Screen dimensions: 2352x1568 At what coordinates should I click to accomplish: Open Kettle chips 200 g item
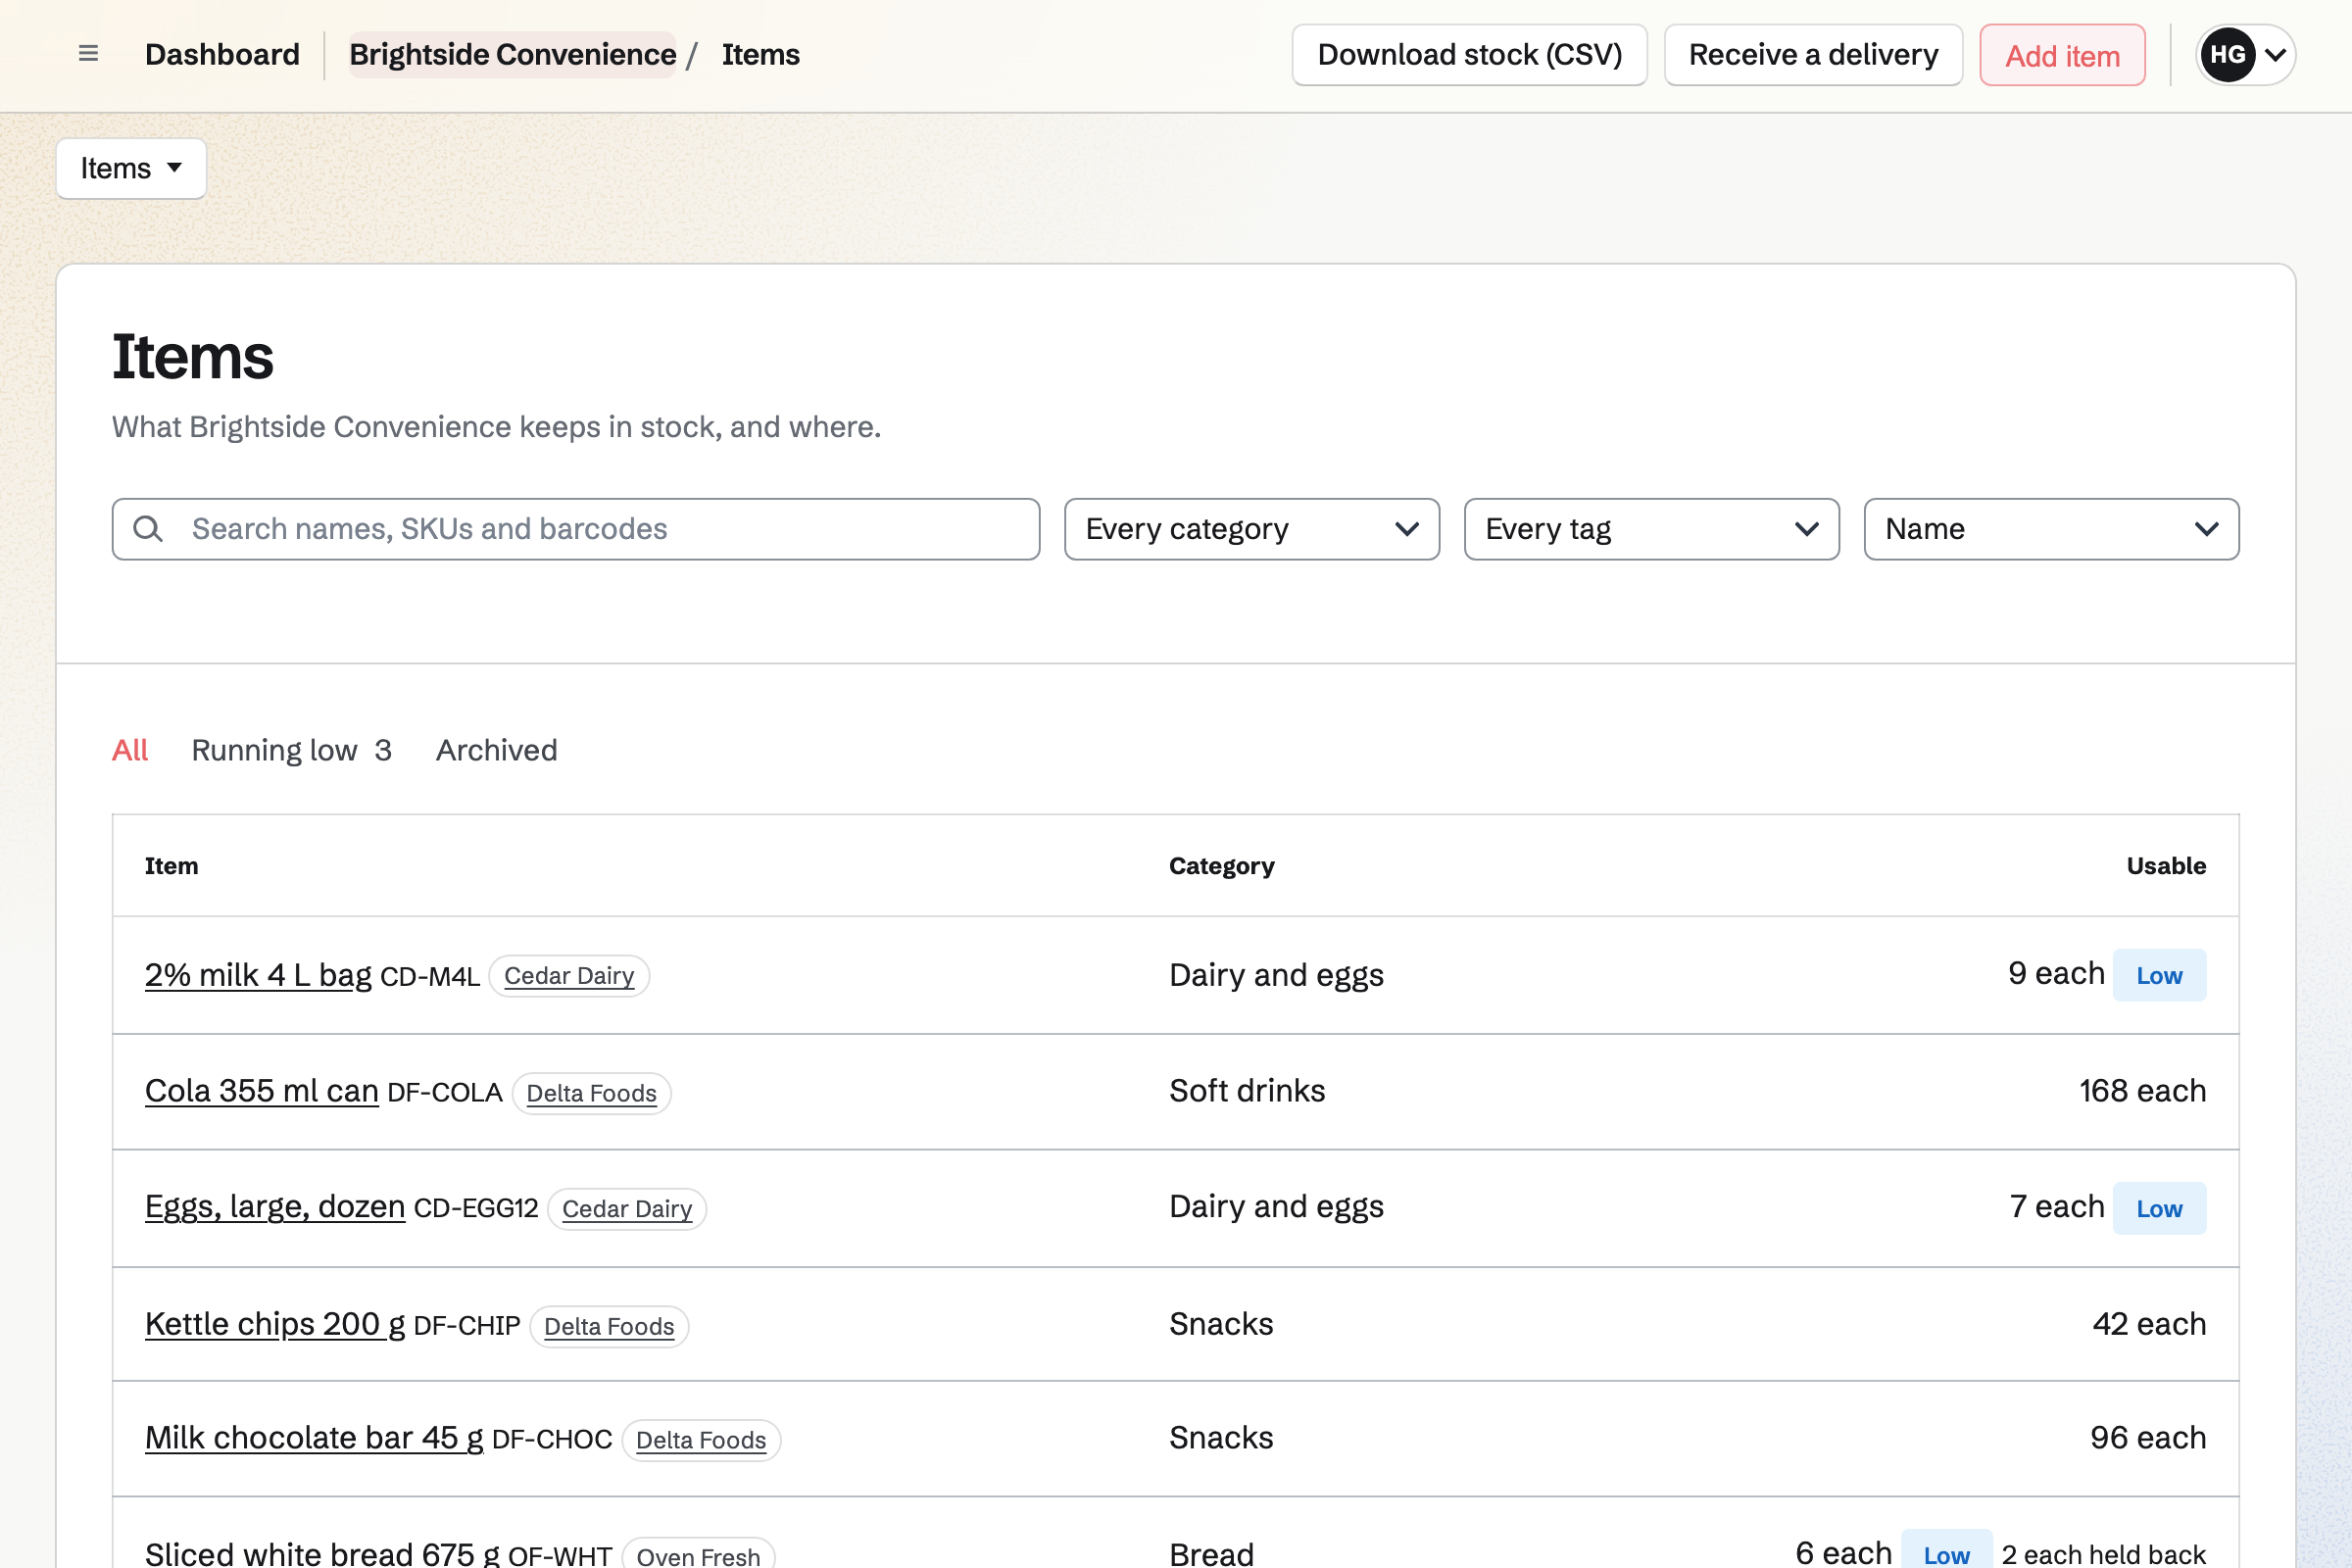coord(275,1323)
